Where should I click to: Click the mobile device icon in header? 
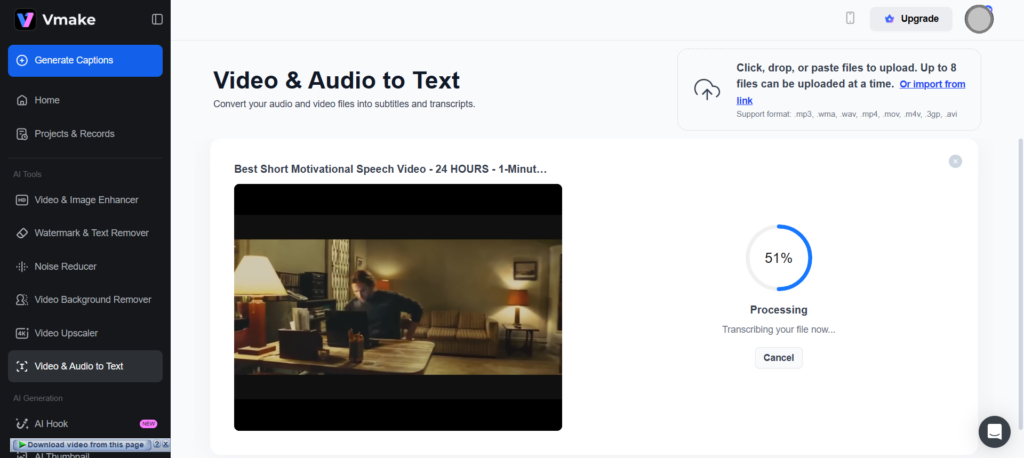point(850,18)
